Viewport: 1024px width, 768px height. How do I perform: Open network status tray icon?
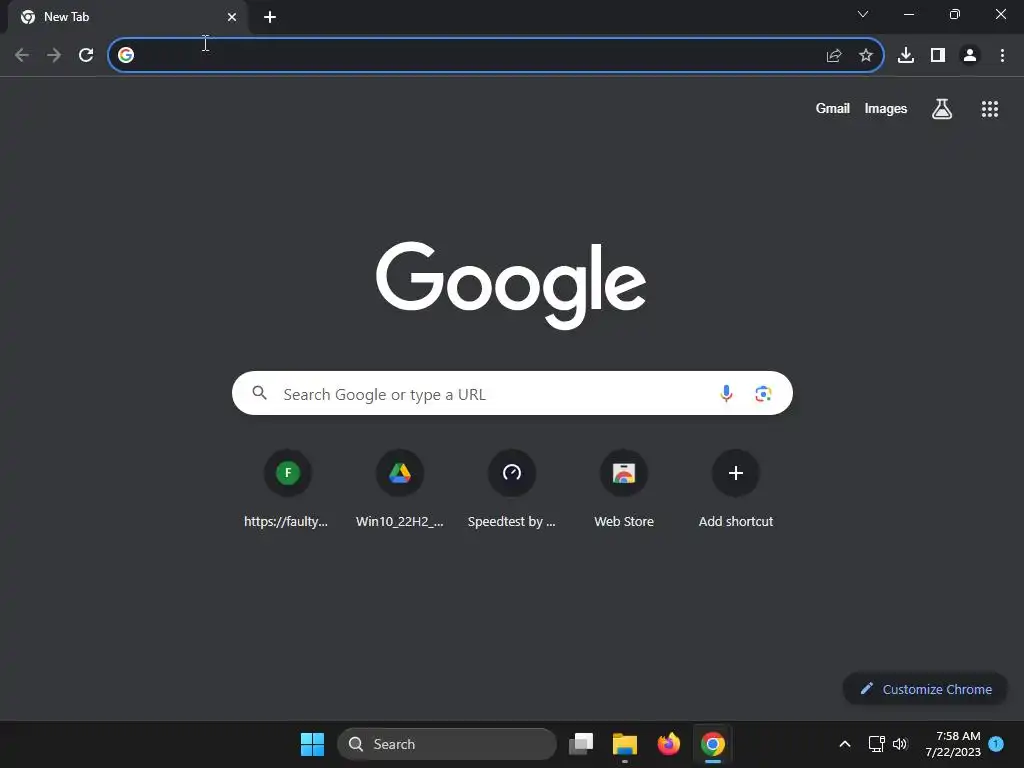876,744
